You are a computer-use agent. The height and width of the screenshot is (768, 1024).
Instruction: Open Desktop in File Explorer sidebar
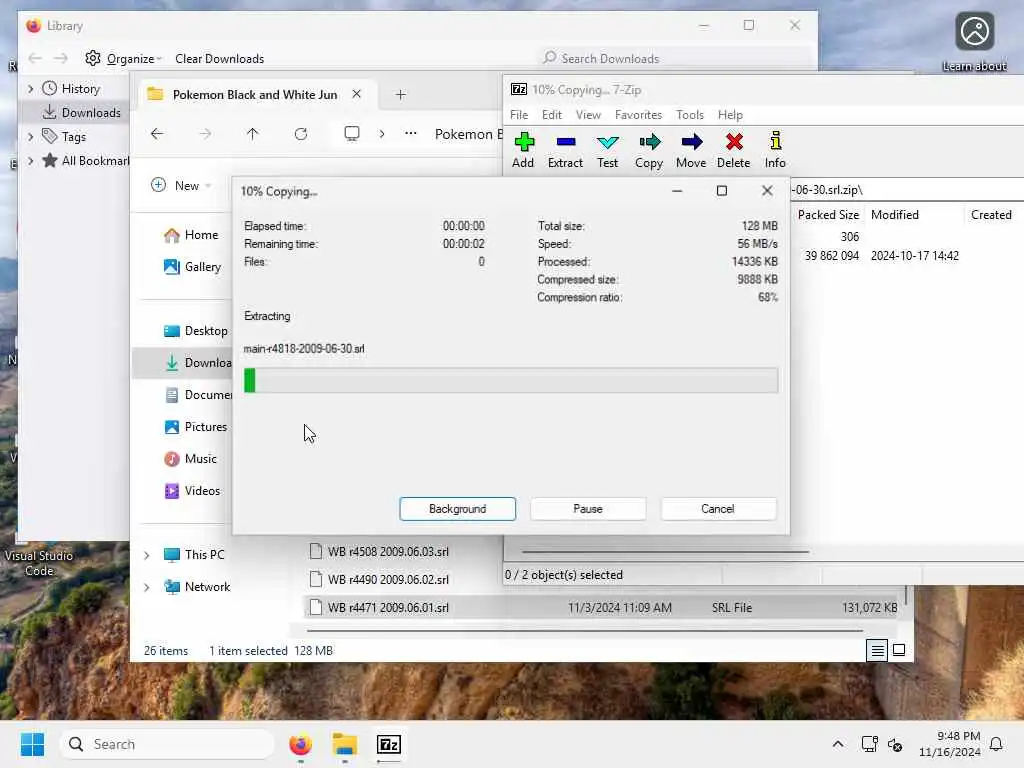[x=196, y=331]
